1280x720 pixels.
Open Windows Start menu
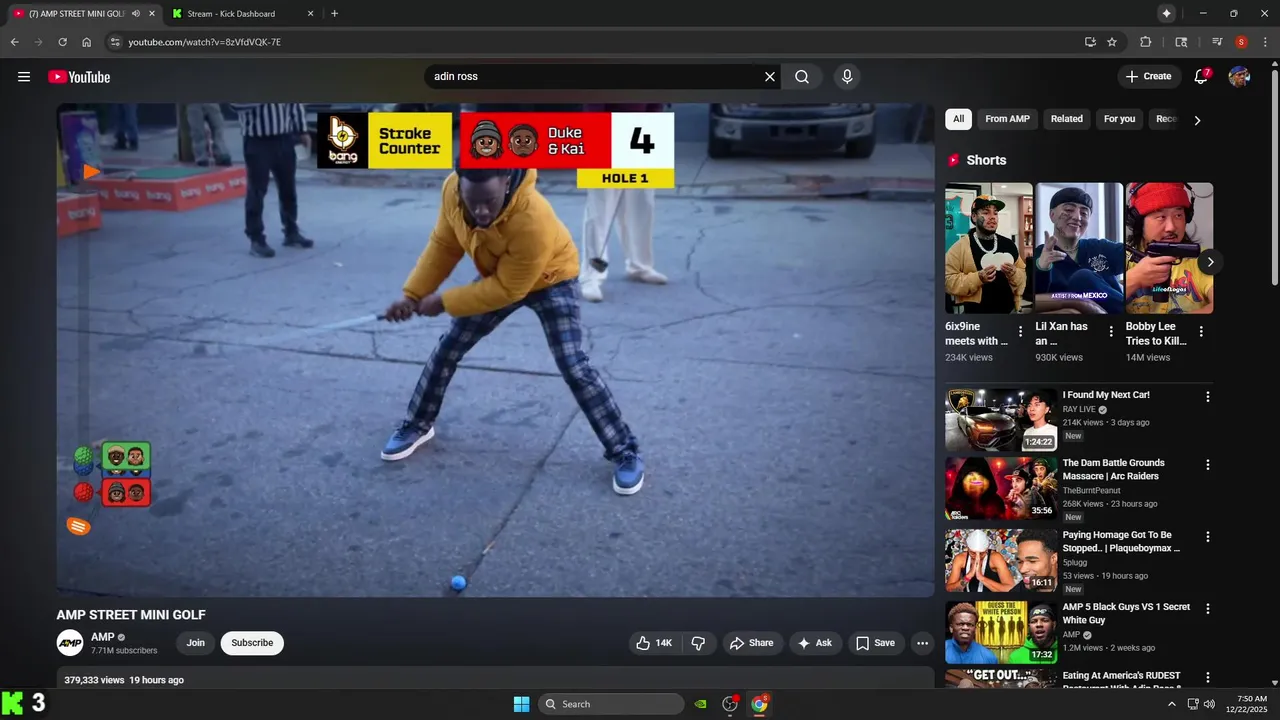521,704
